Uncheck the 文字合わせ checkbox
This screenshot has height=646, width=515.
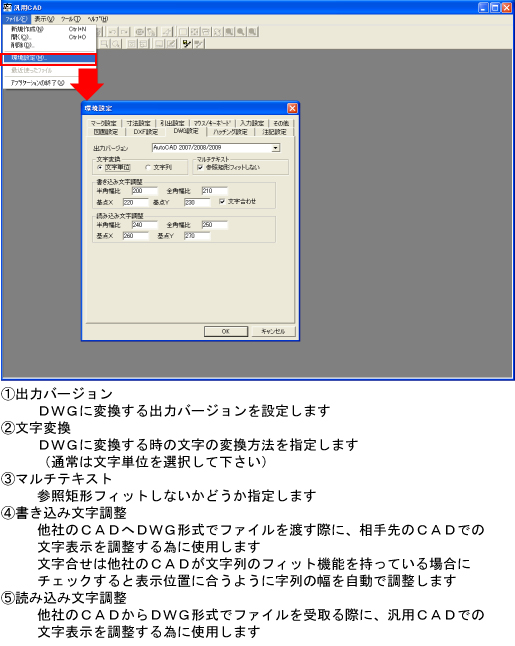[x=222, y=201]
